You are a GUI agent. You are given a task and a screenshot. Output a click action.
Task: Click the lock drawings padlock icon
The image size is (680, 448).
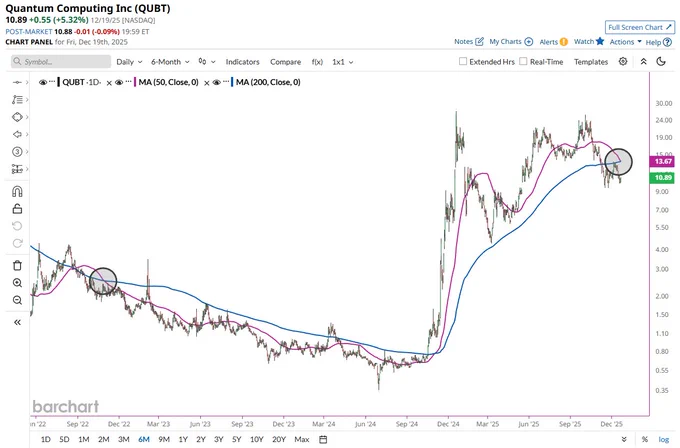click(17, 209)
